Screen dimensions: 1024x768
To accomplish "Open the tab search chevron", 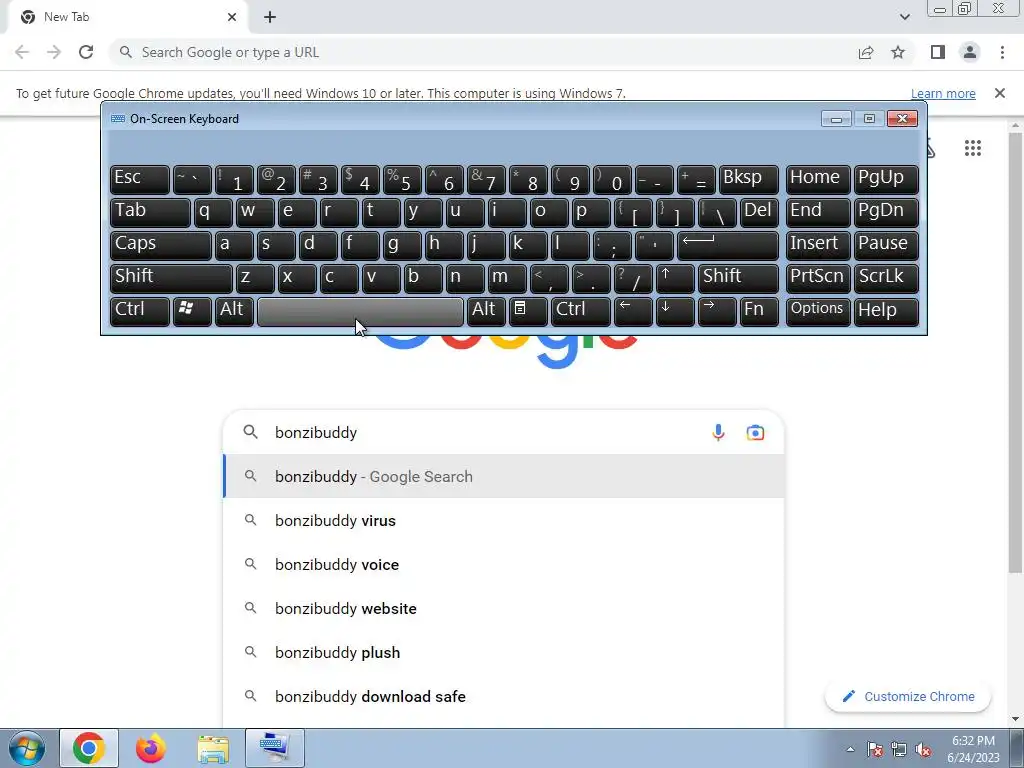I will coord(904,17).
